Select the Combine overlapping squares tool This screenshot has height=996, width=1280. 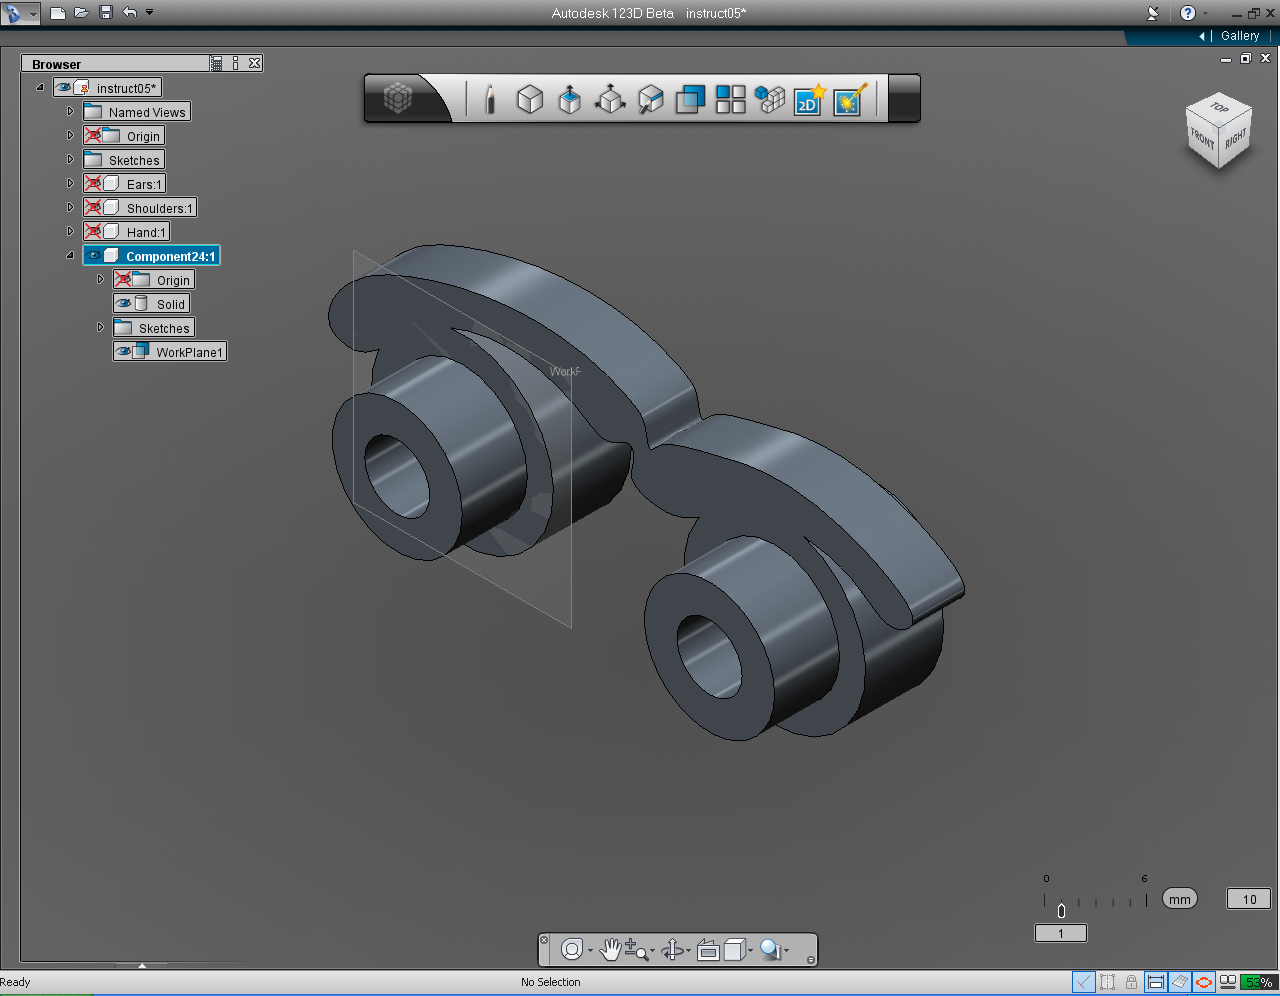(690, 99)
